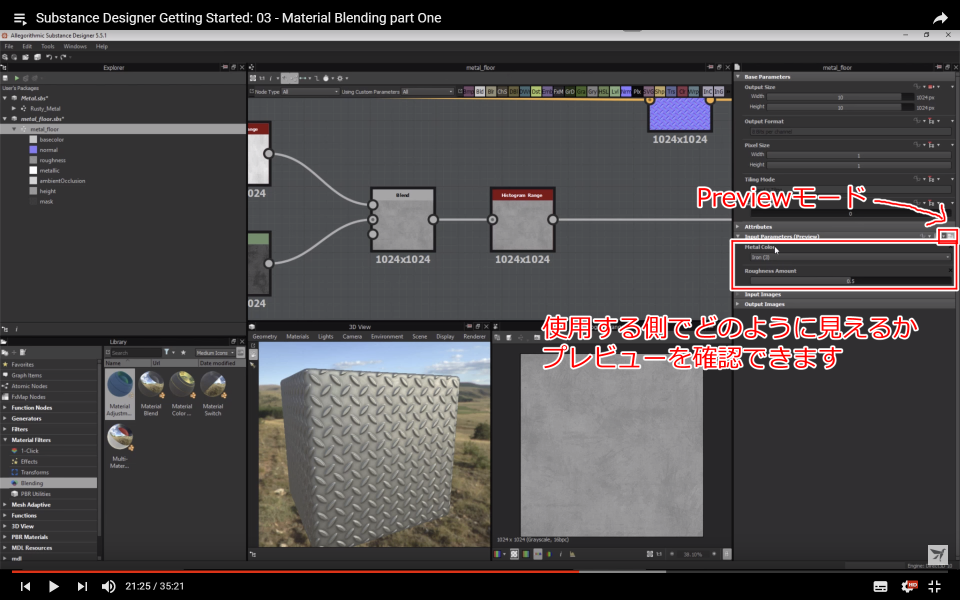The image size is (960, 600).
Task: Skip to next video
Action: click(82, 587)
